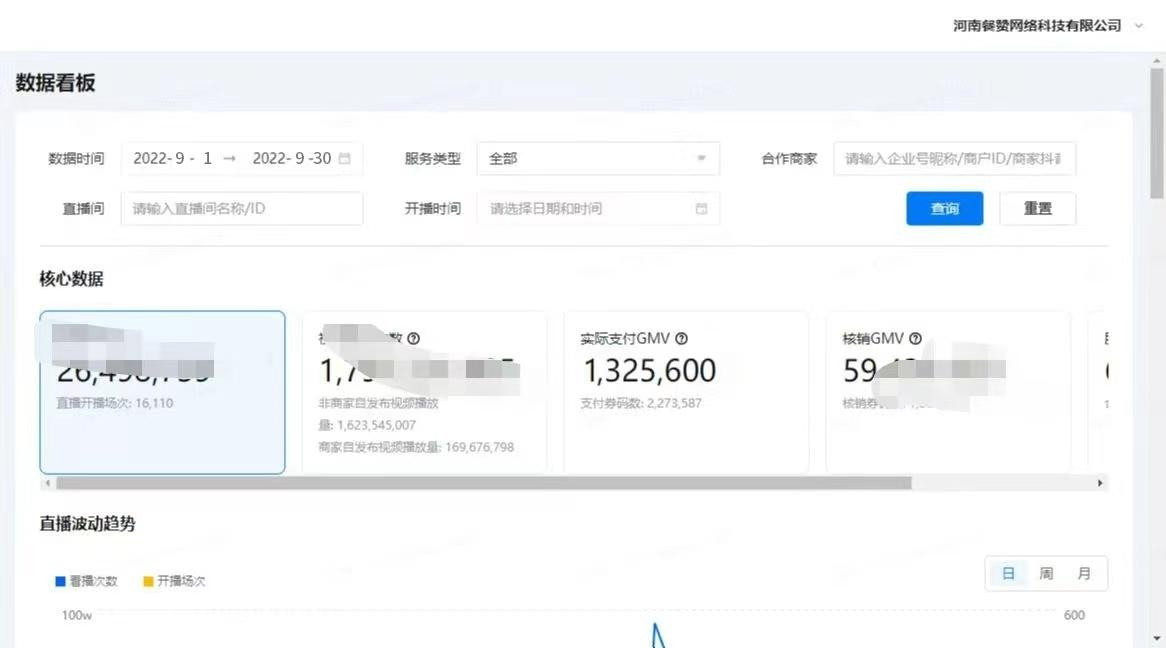Click help icon next to 实际支付GMV

[681, 339]
